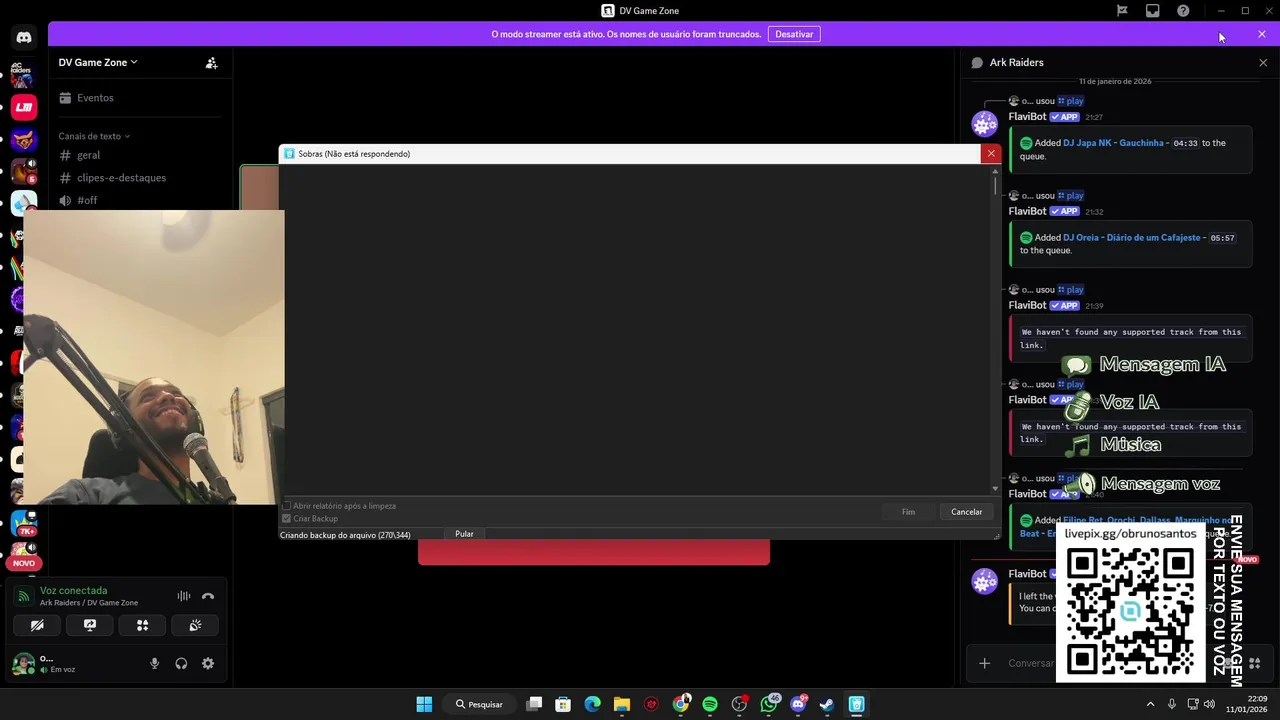The image size is (1280, 720).
Task: Toggle Criar Backup checkbox
Action: pos(286,519)
